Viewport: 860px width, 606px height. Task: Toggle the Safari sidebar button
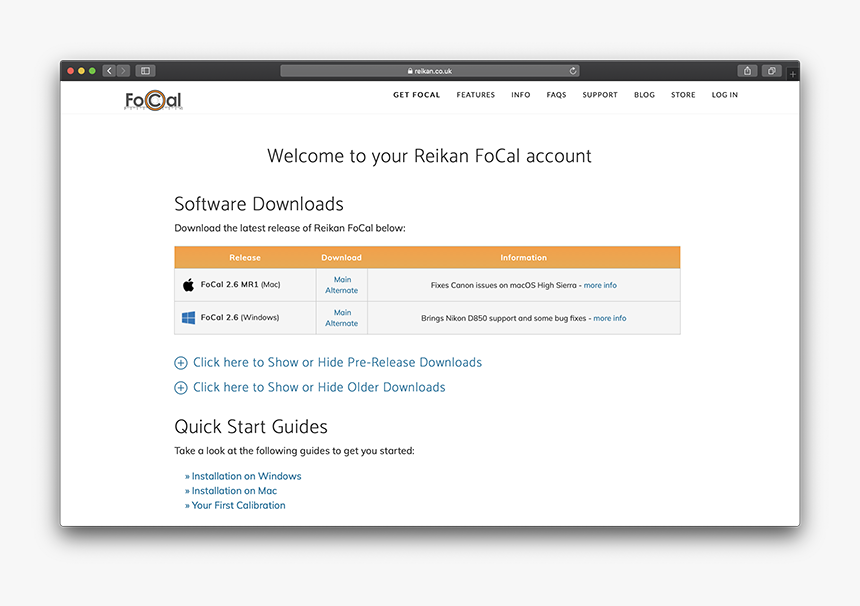(x=145, y=71)
